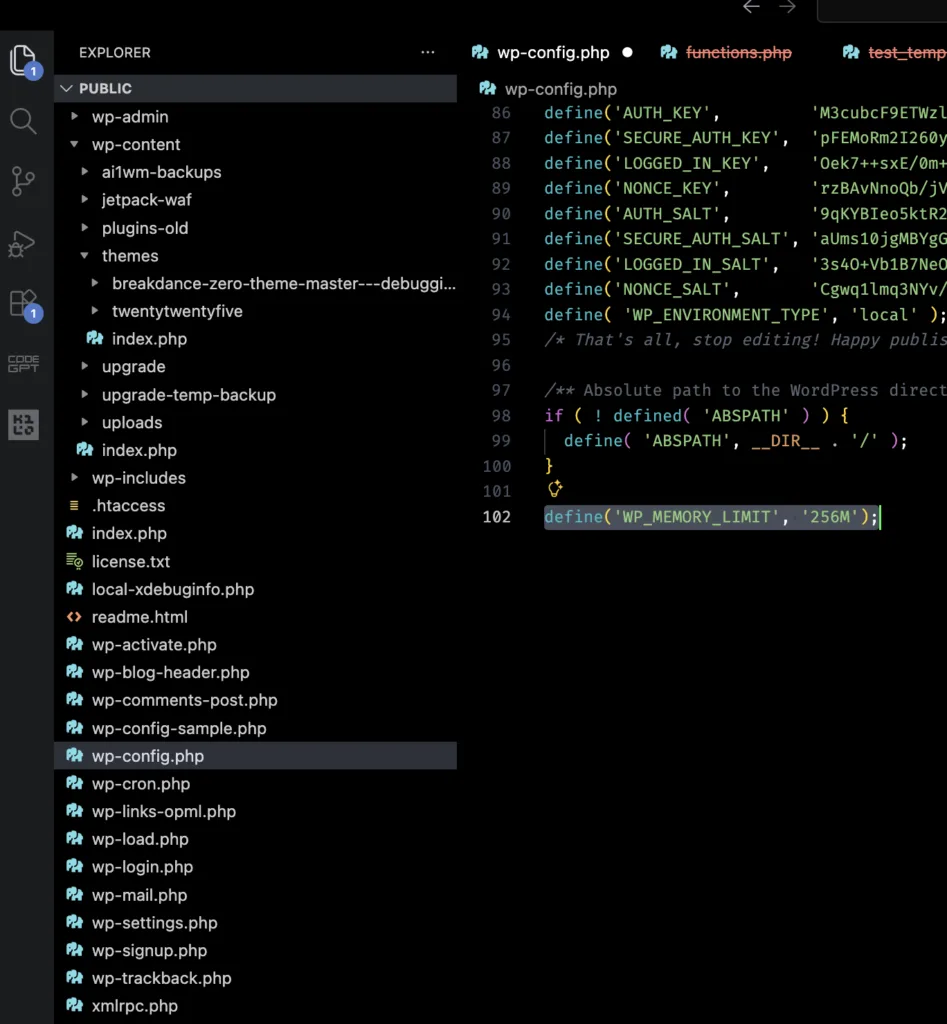Open the Source Control view
This screenshot has height=1024, width=947.
tap(24, 181)
